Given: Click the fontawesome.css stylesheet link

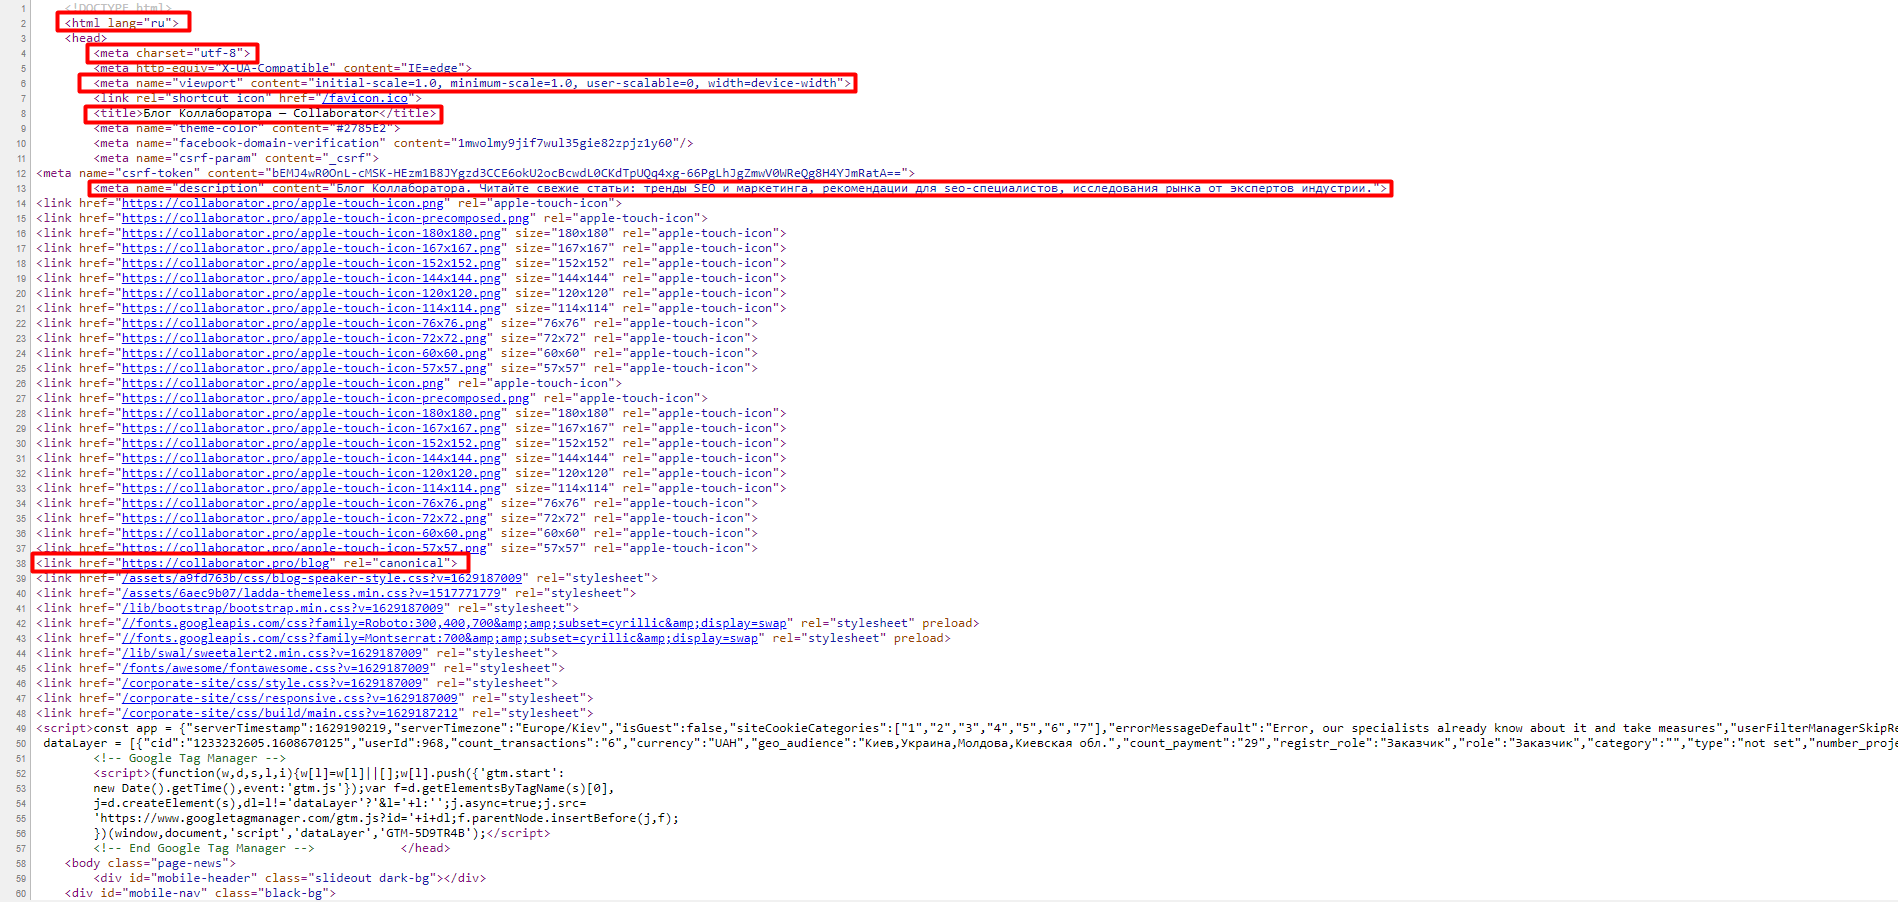Looking at the screenshot, I should [x=275, y=668].
